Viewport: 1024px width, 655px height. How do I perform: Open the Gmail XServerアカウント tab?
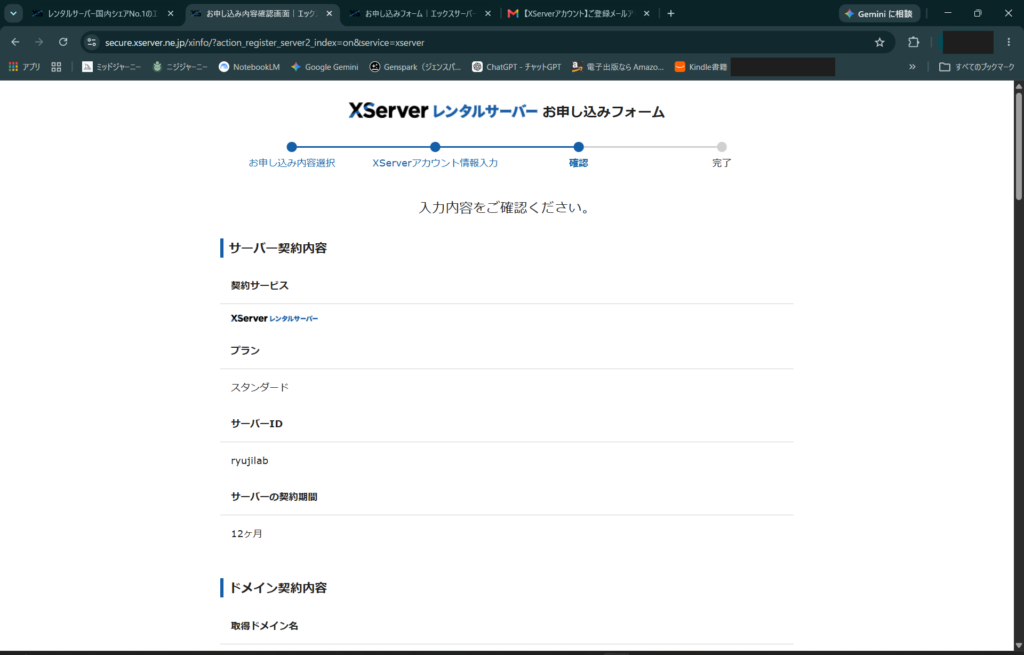pyautogui.click(x=572, y=13)
